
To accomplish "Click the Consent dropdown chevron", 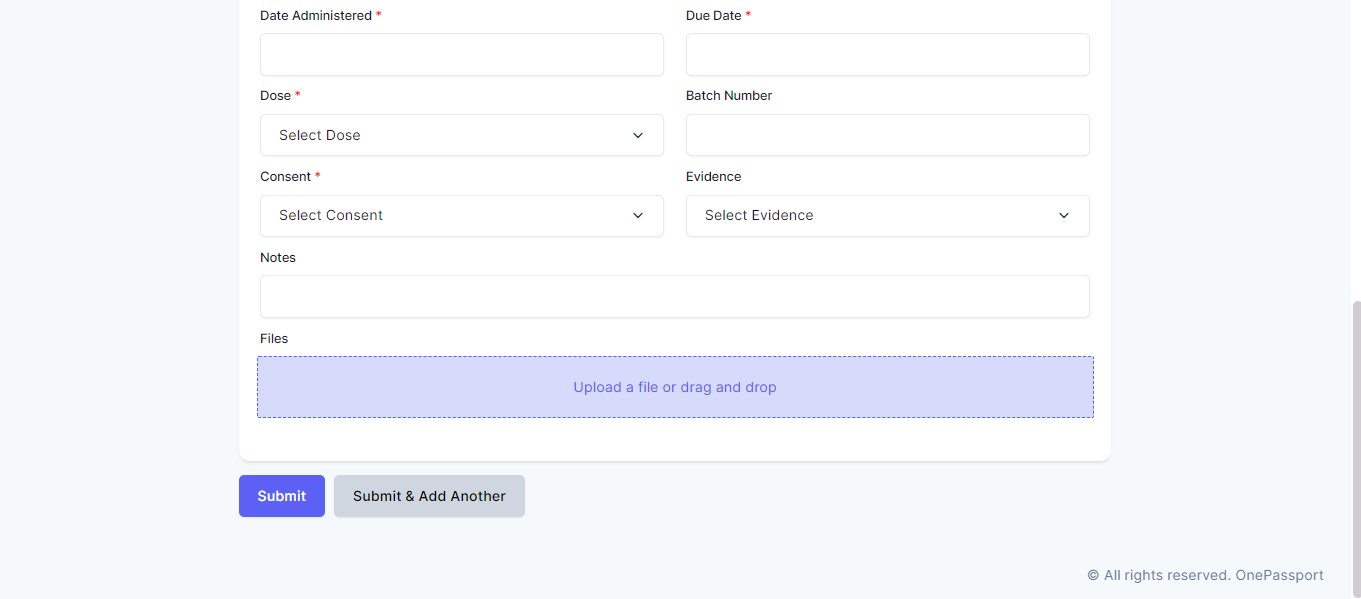I will coord(637,215).
